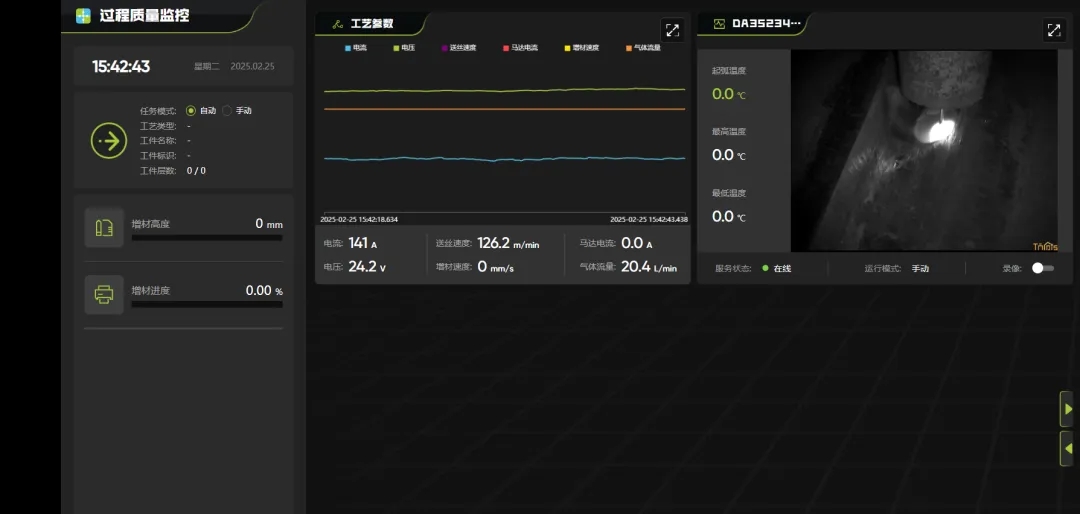The height and width of the screenshot is (514, 1080).
Task: Toggle the 电压 legend entry
Action: pyautogui.click(x=404, y=48)
